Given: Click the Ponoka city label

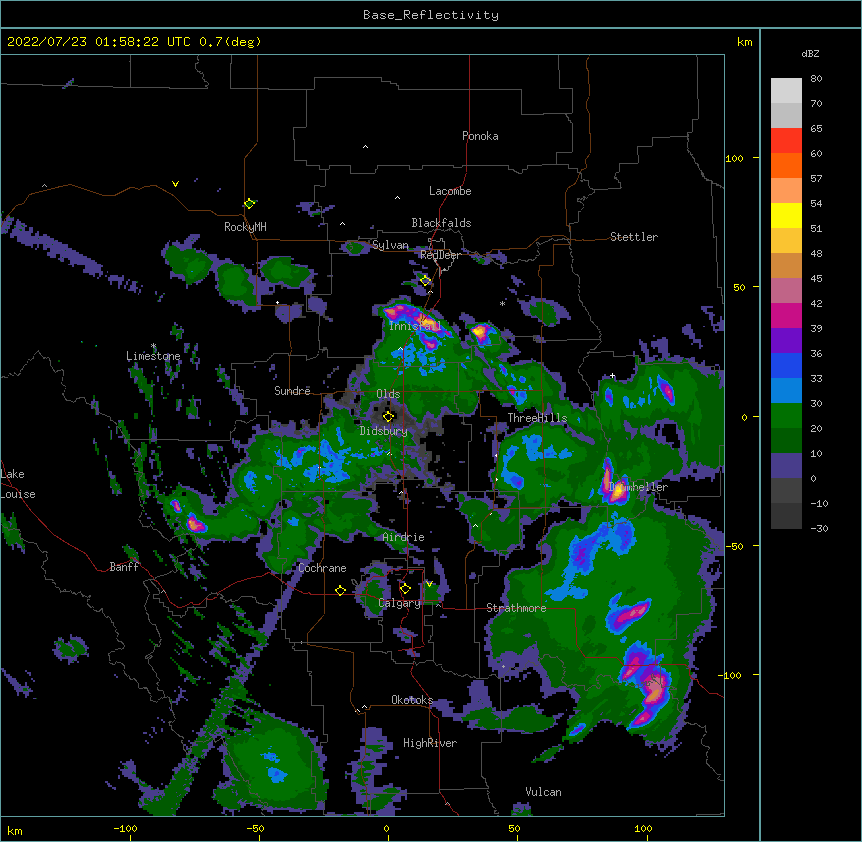Looking at the screenshot, I should point(480,136).
